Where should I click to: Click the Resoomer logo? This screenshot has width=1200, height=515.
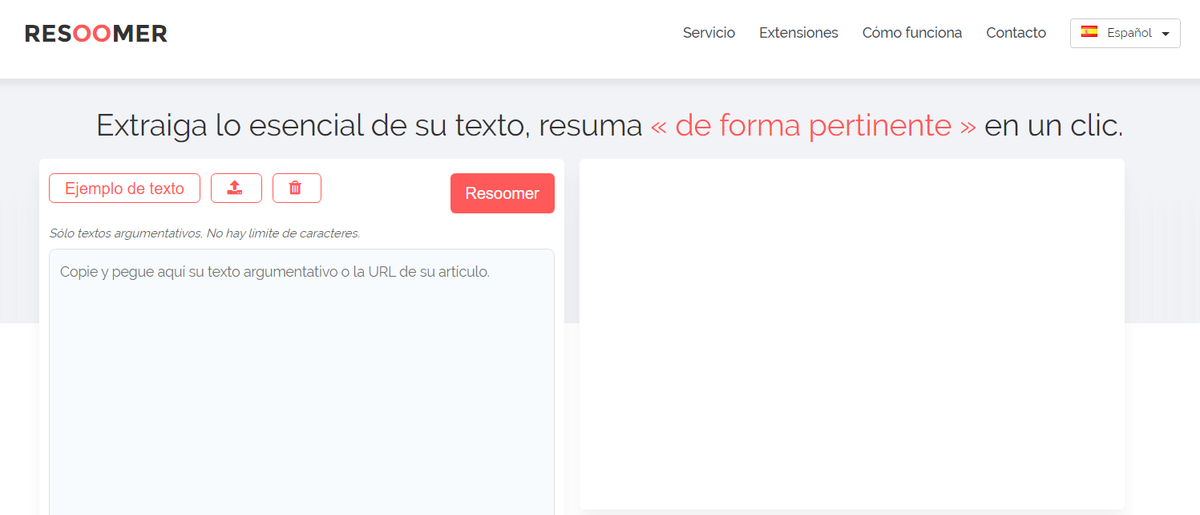coord(96,33)
